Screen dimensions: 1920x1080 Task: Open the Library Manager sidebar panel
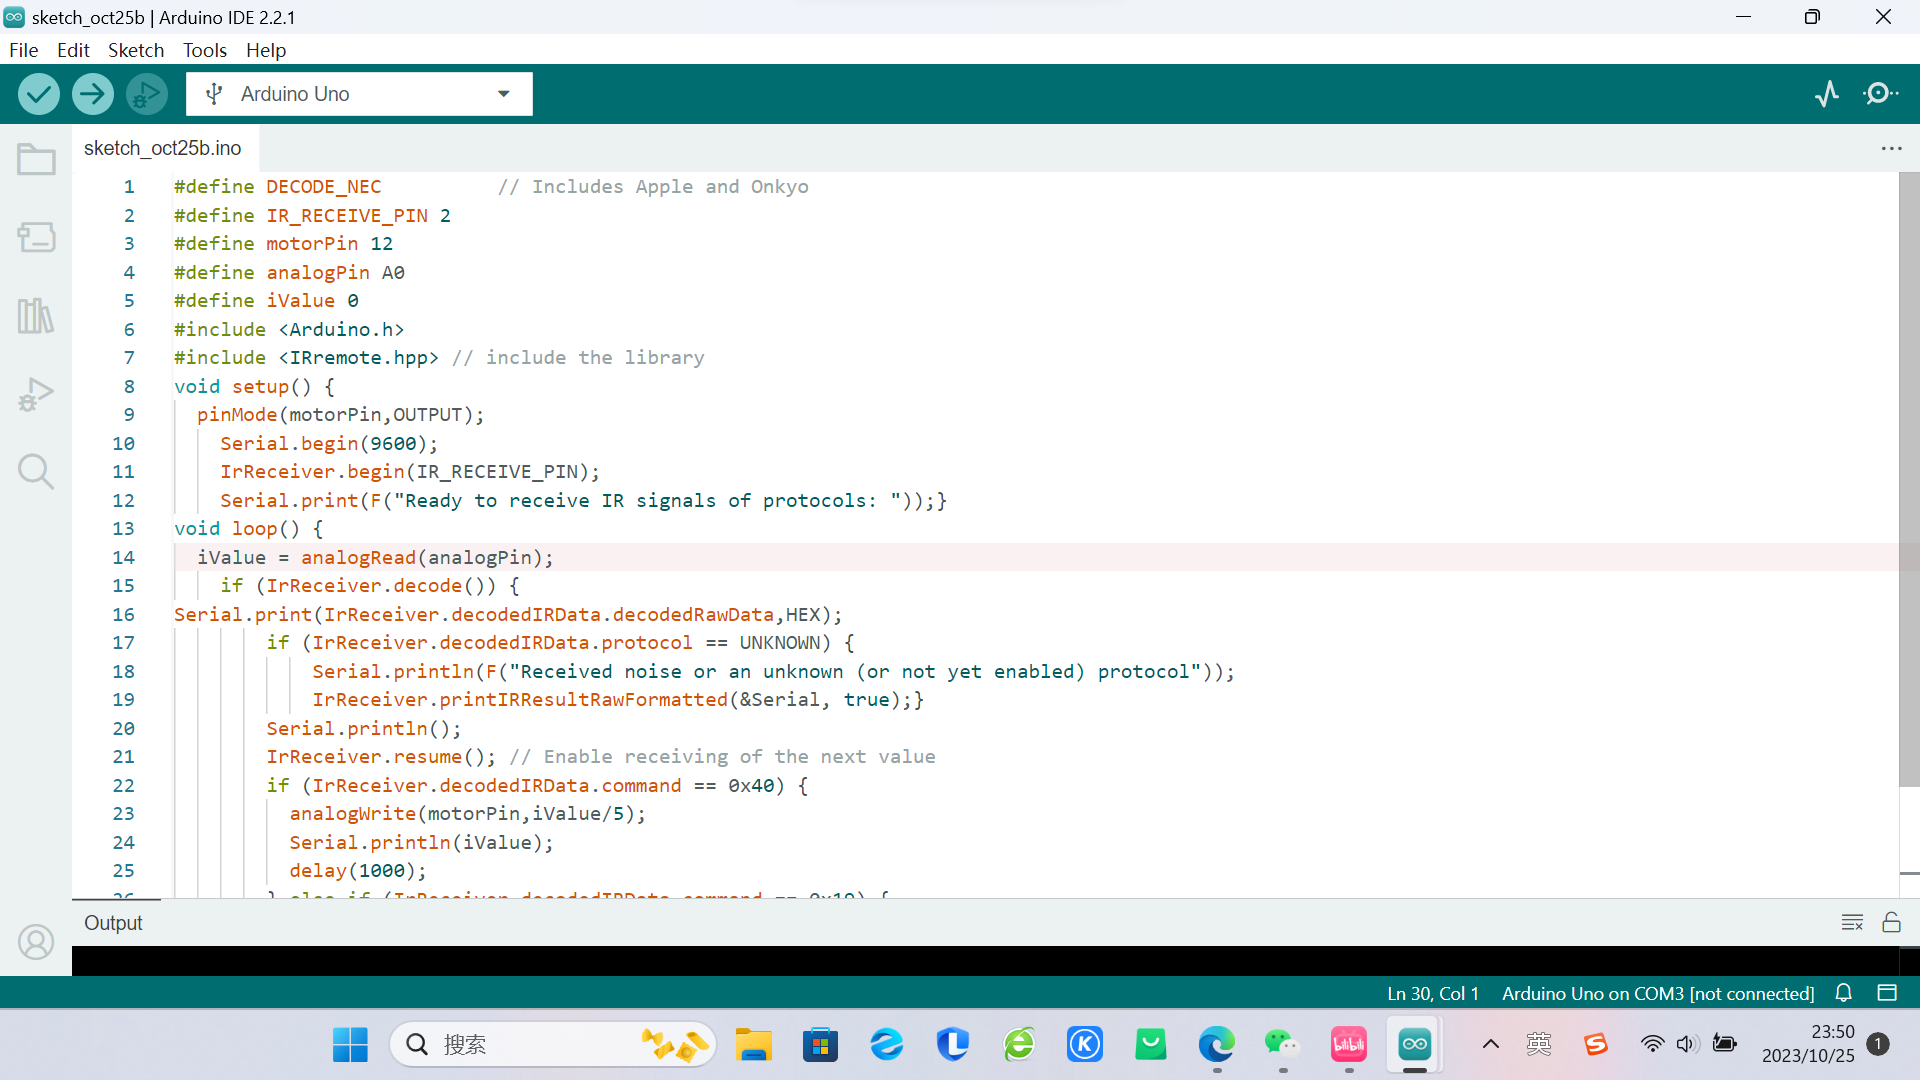36,316
